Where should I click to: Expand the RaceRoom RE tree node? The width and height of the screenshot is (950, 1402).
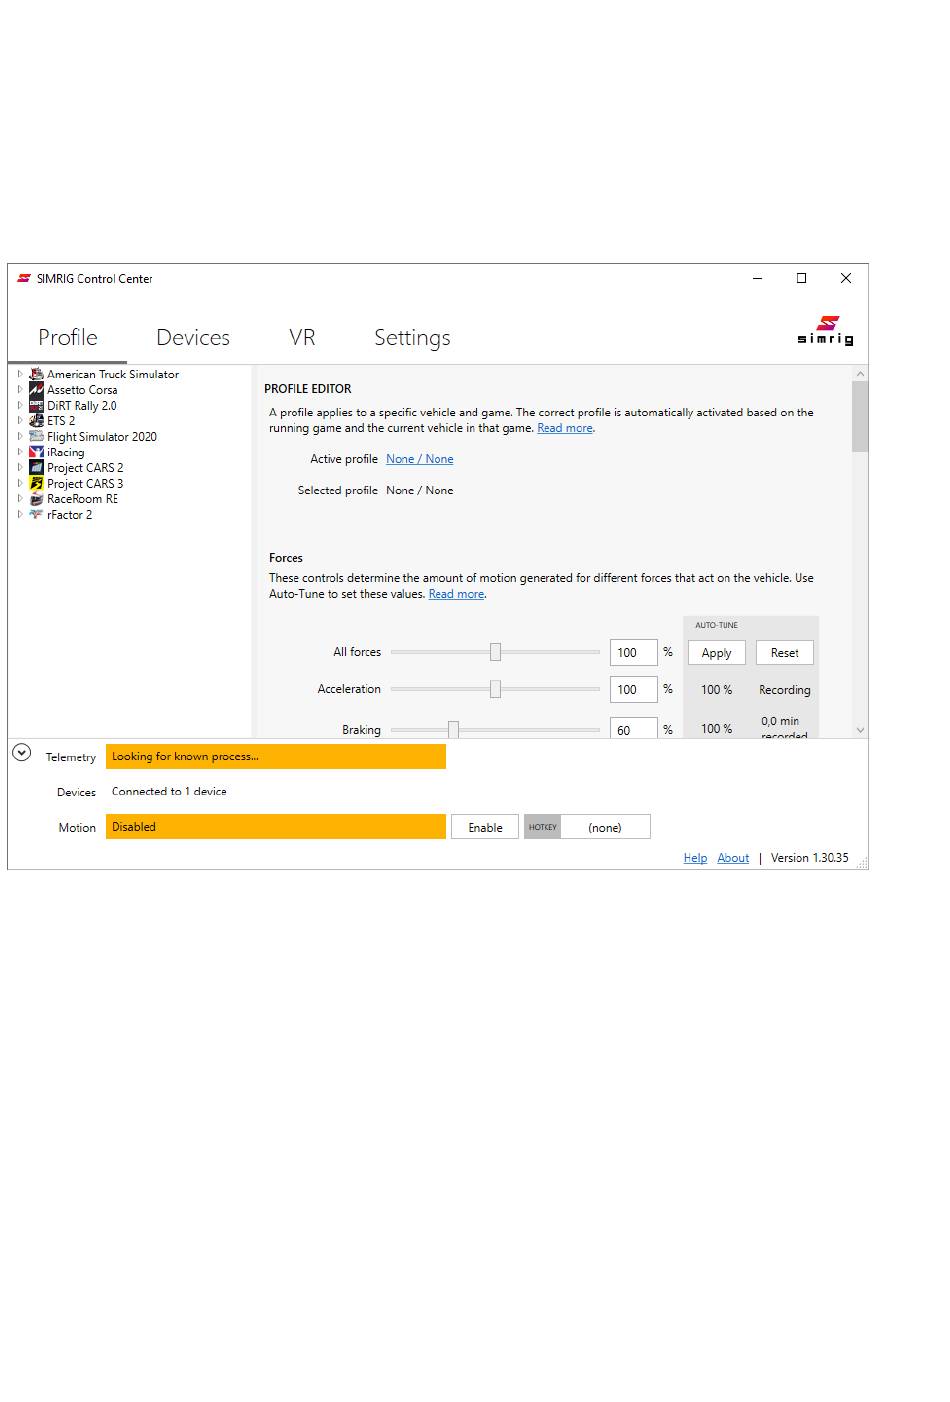pyautogui.click(x=20, y=499)
